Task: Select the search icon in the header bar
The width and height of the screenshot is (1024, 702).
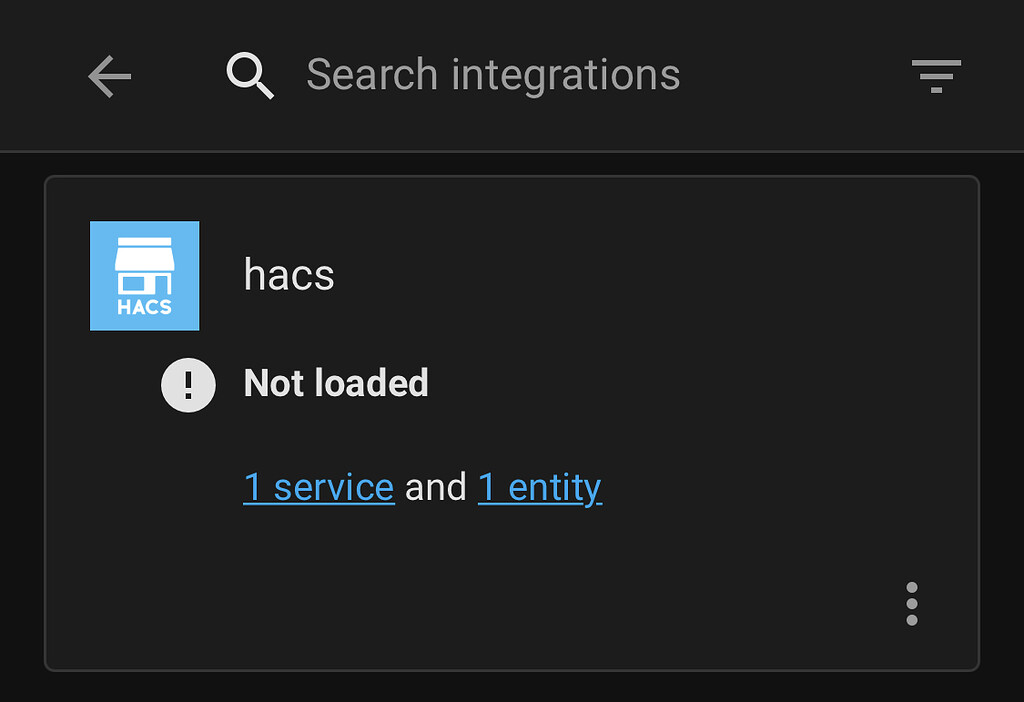Action: click(x=249, y=74)
